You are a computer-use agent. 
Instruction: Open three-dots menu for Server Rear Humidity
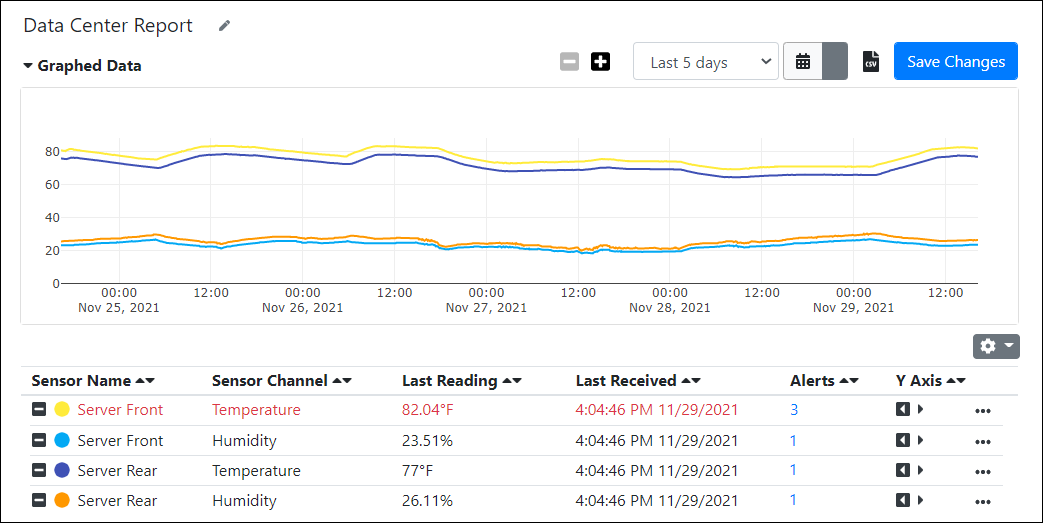coord(982,501)
